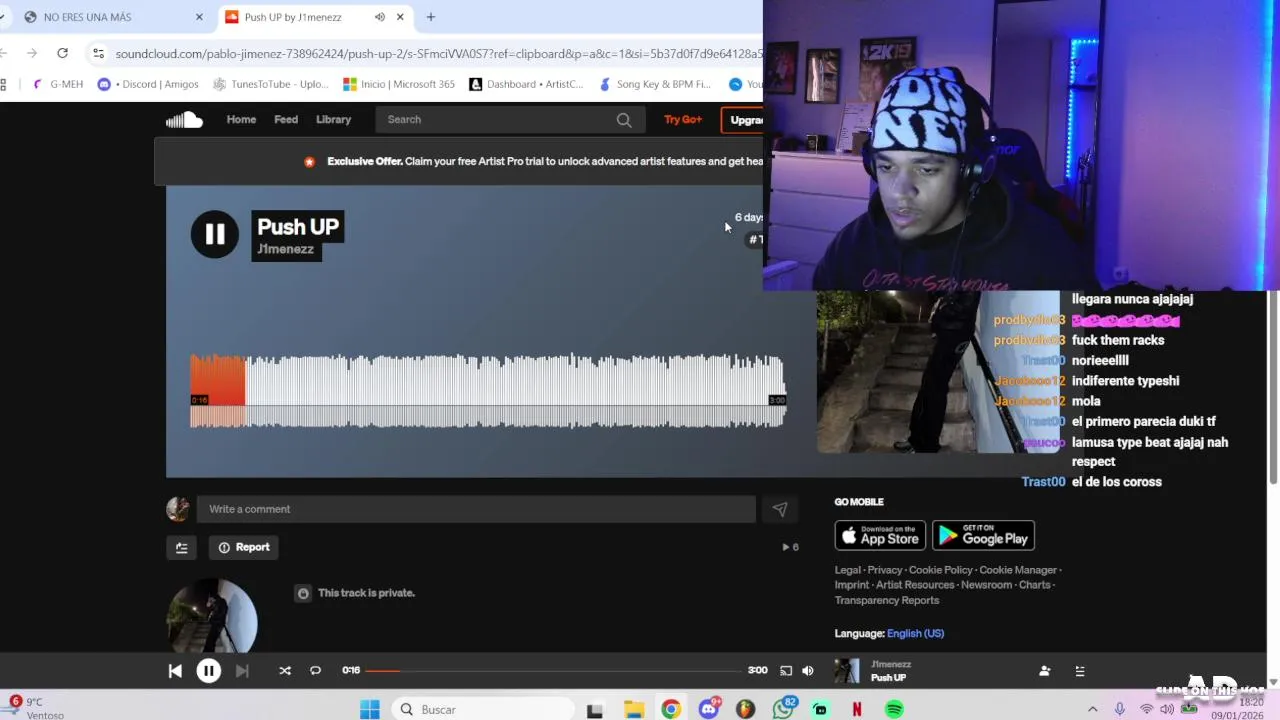
Task: Open Netflix from the taskbar
Action: 857,710
